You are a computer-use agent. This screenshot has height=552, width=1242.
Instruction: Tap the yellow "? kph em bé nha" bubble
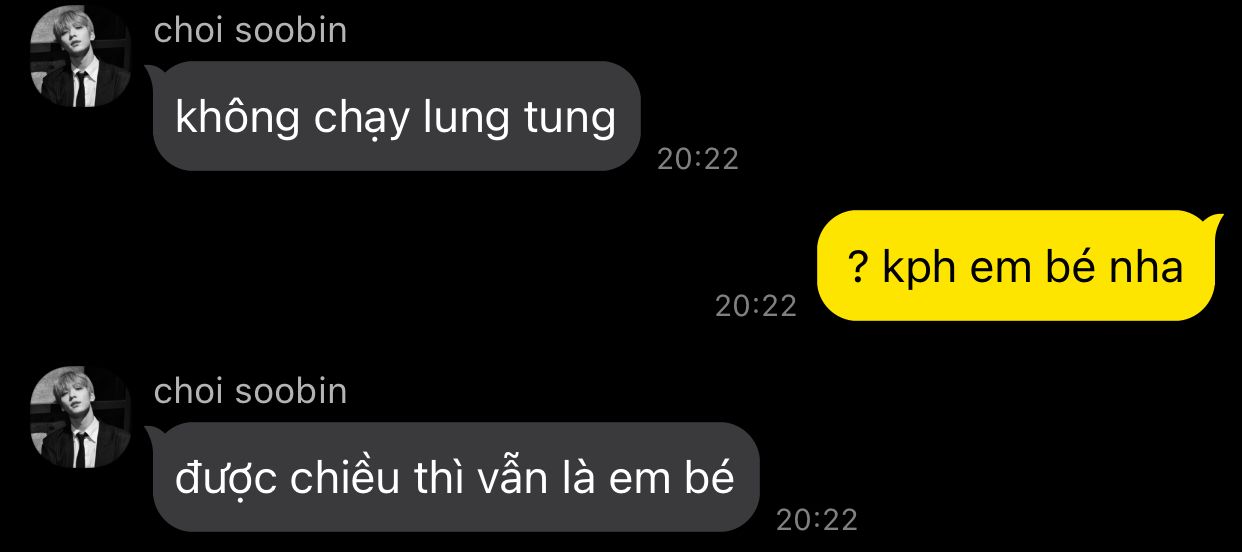point(1016,266)
